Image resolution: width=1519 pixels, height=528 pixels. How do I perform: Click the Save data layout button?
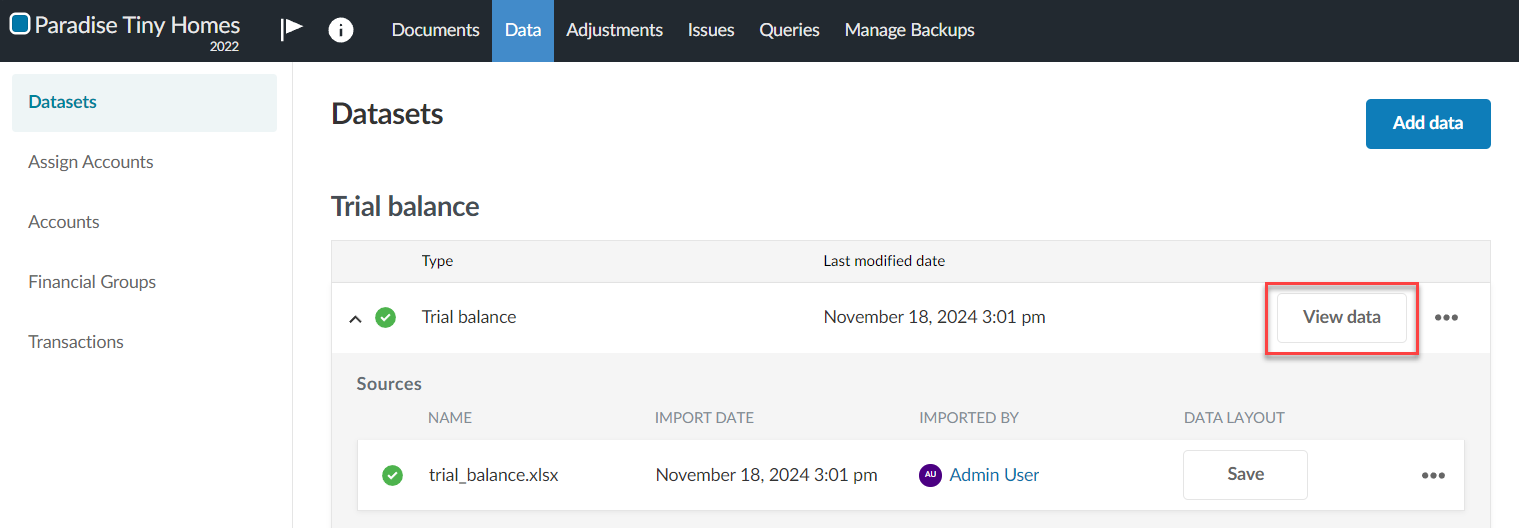(x=1245, y=475)
